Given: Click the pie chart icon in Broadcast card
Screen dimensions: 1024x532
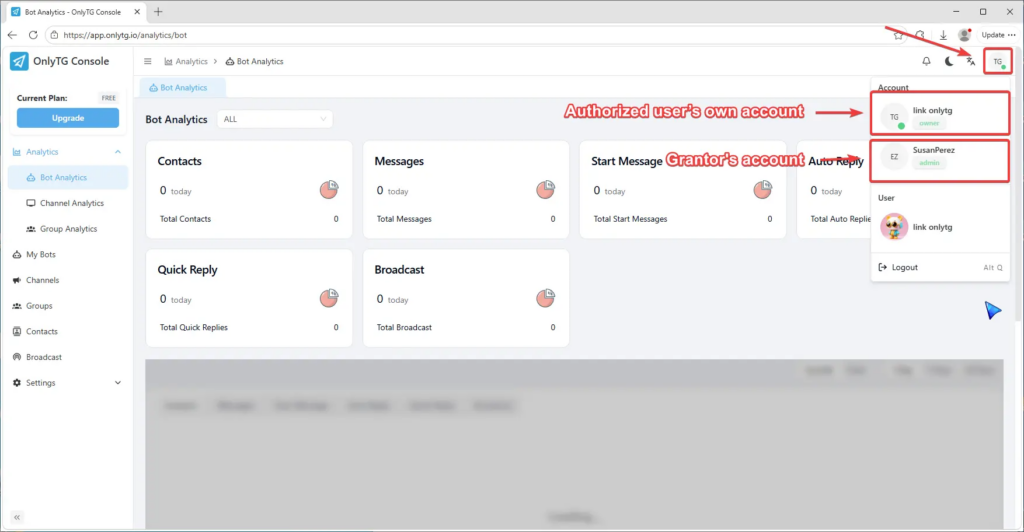Looking at the screenshot, I should click(545, 298).
